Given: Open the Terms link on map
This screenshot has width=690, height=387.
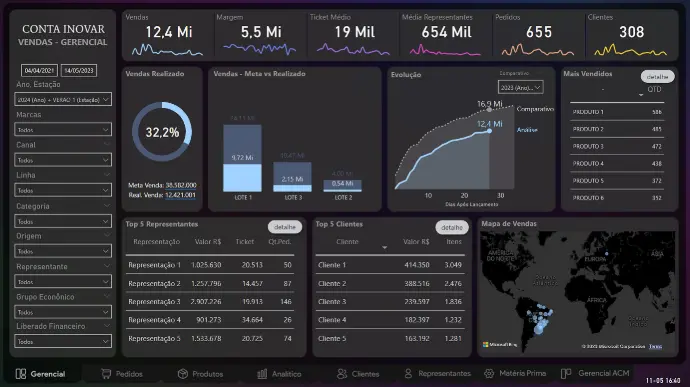Looking at the screenshot, I should coord(655,346).
